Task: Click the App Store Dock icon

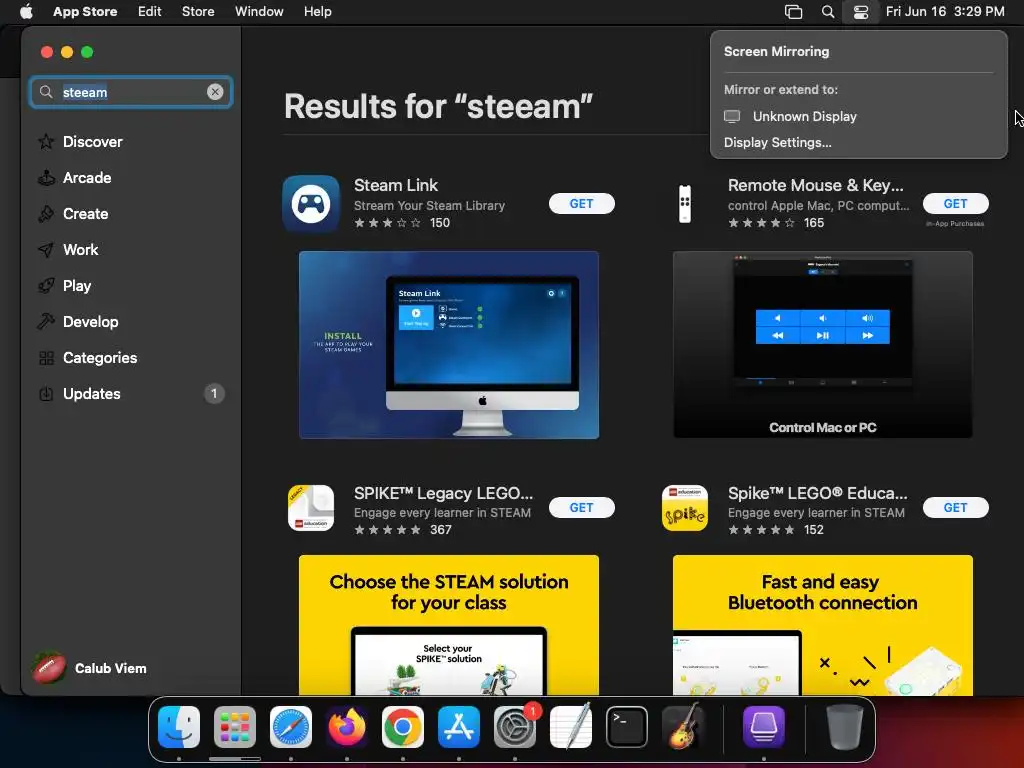Action: [x=459, y=727]
